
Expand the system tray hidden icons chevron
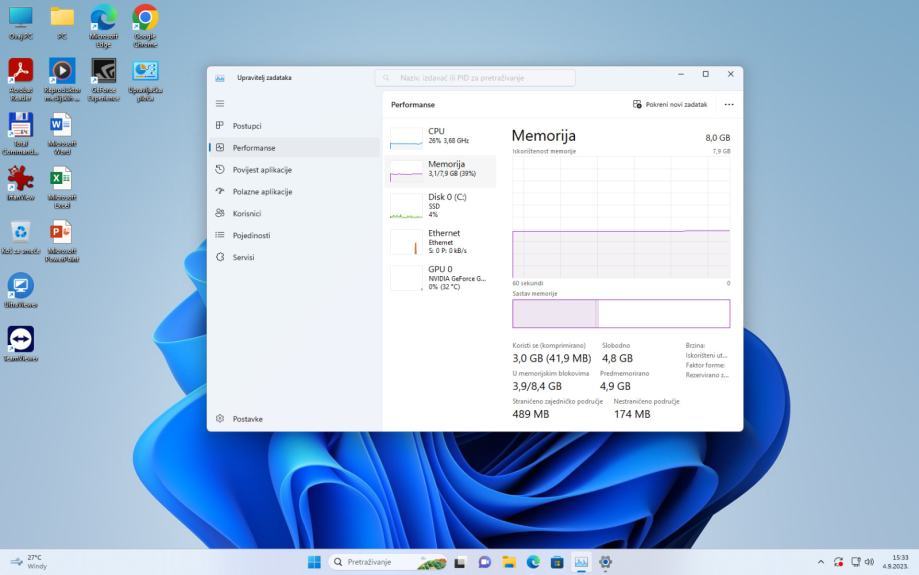pos(821,562)
